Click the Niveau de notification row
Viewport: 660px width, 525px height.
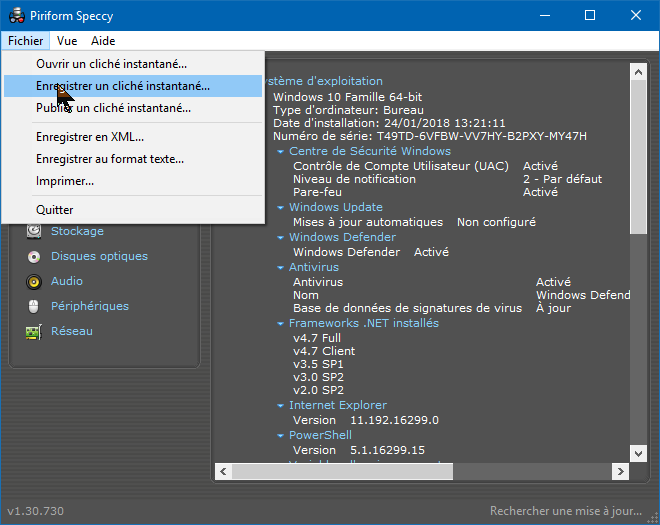tap(447, 179)
